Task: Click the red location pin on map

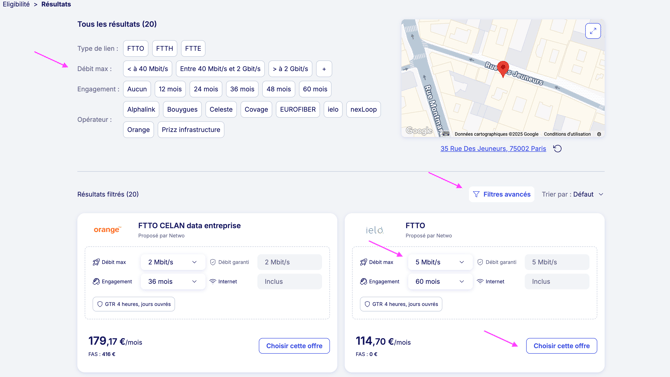Action: pyautogui.click(x=503, y=69)
